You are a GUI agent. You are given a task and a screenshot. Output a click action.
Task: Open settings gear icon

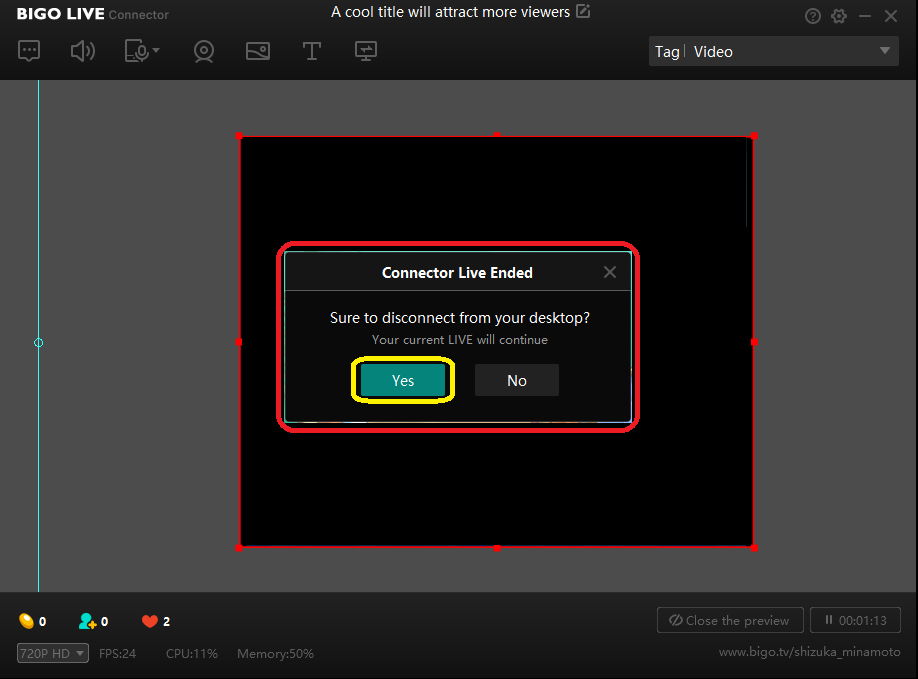click(839, 16)
